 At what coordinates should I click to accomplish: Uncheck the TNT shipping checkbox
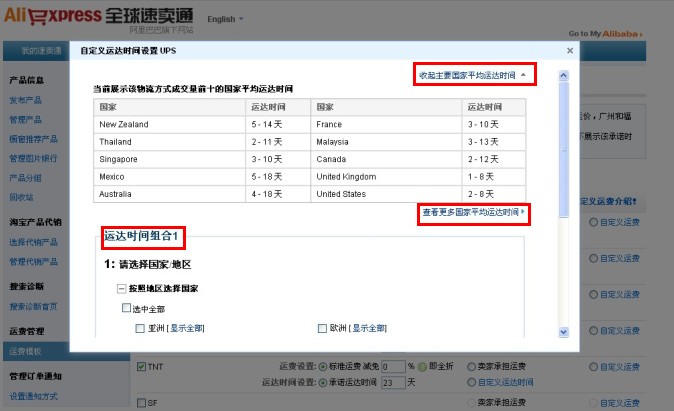tap(140, 367)
